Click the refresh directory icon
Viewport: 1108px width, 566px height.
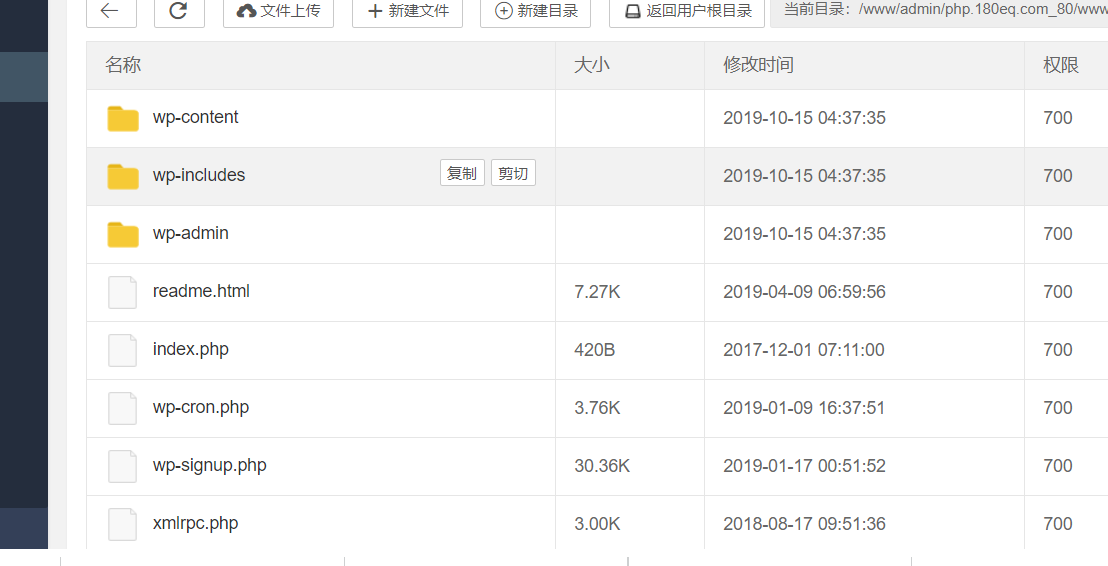click(179, 11)
